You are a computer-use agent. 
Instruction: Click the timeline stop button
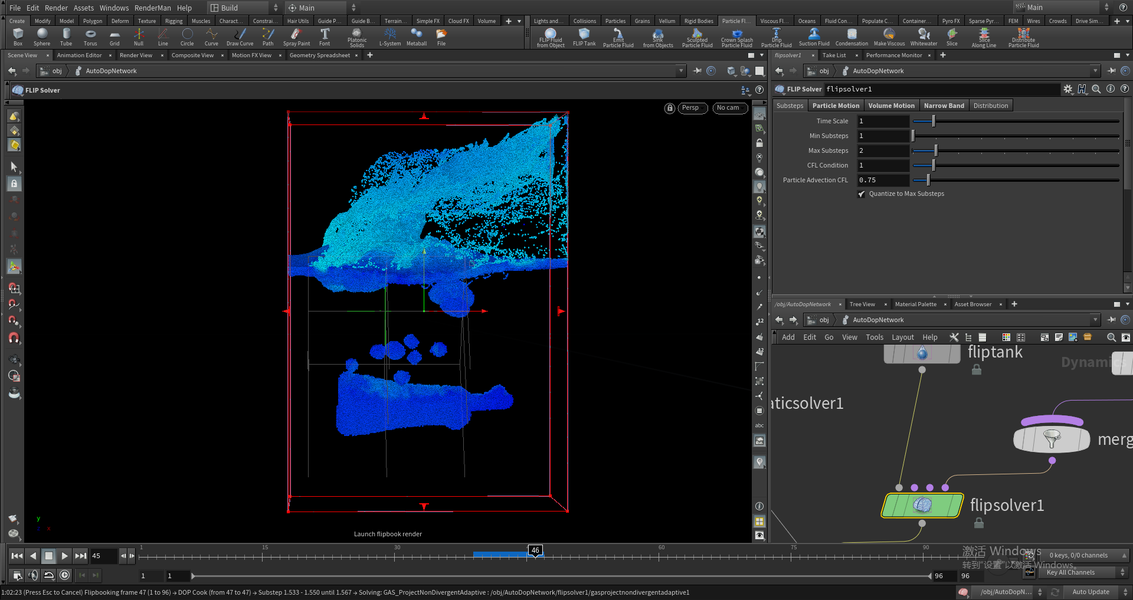[48, 556]
